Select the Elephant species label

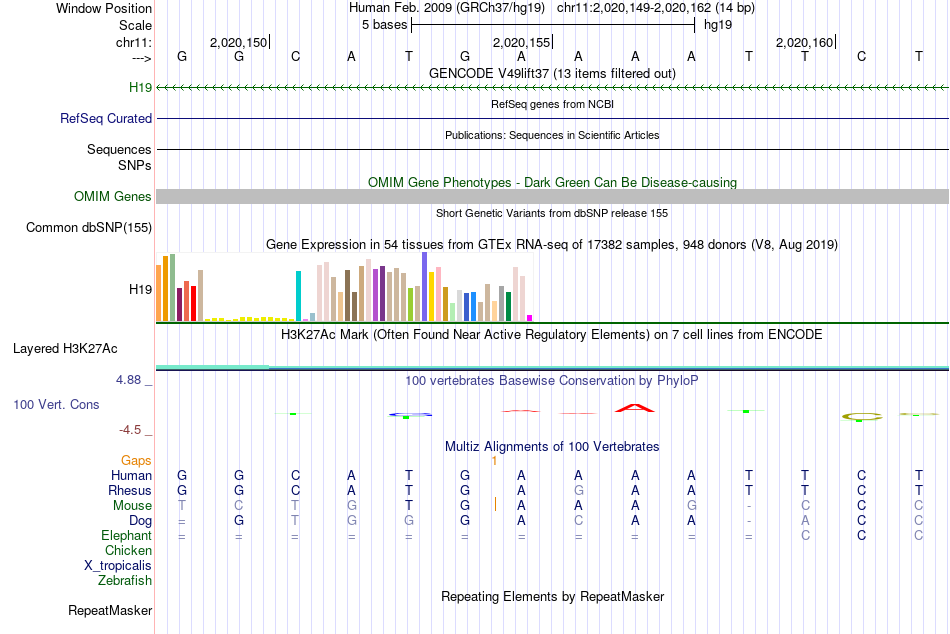pos(127,536)
